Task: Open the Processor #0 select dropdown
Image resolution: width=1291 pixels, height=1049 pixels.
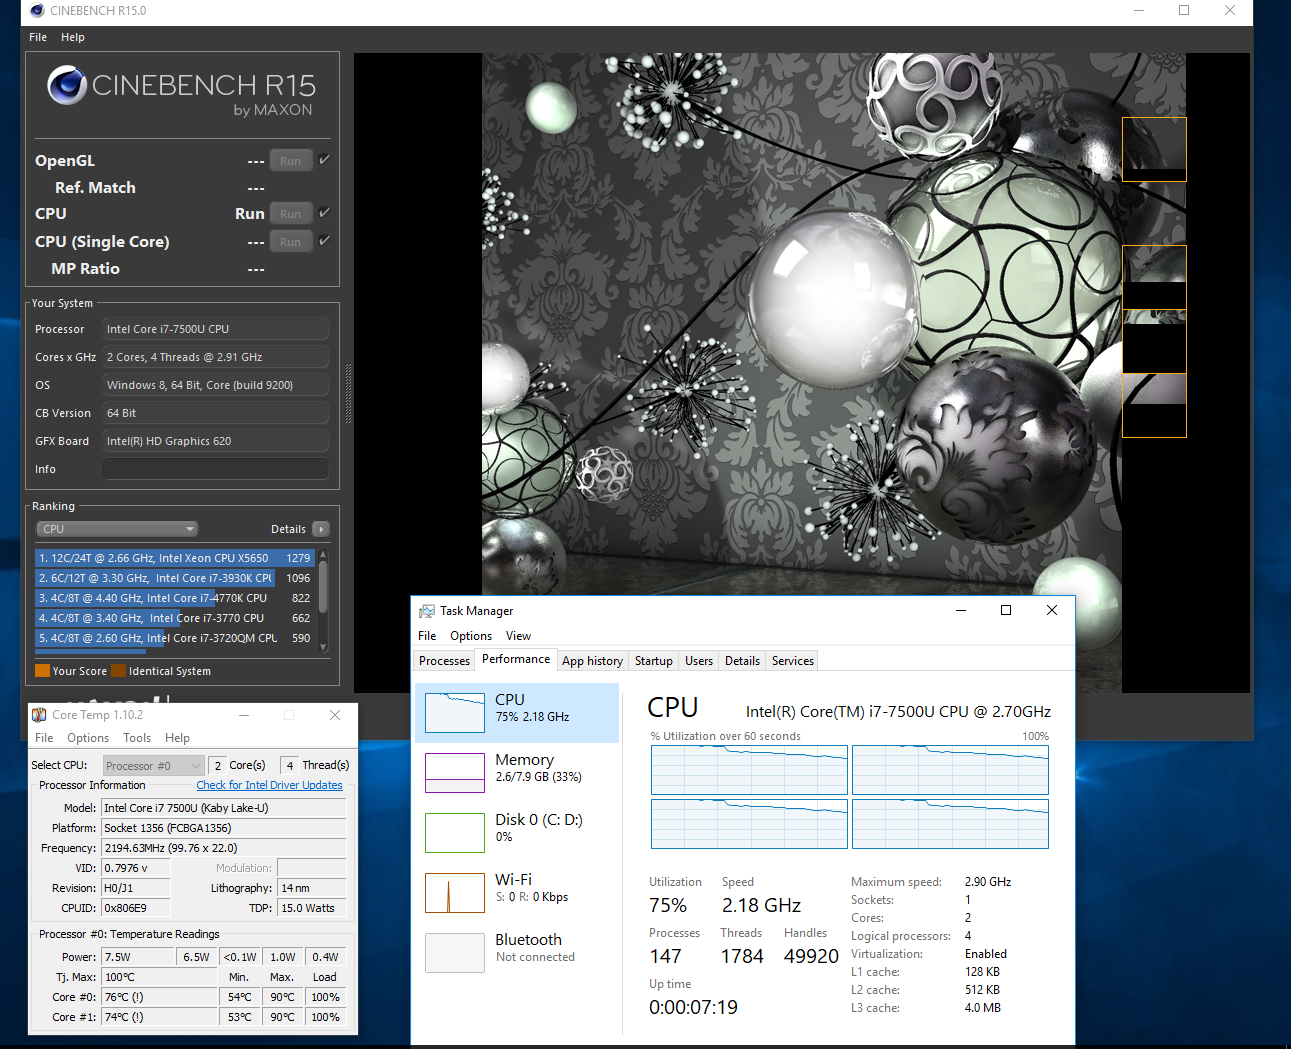Action: [x=154, y=766]
